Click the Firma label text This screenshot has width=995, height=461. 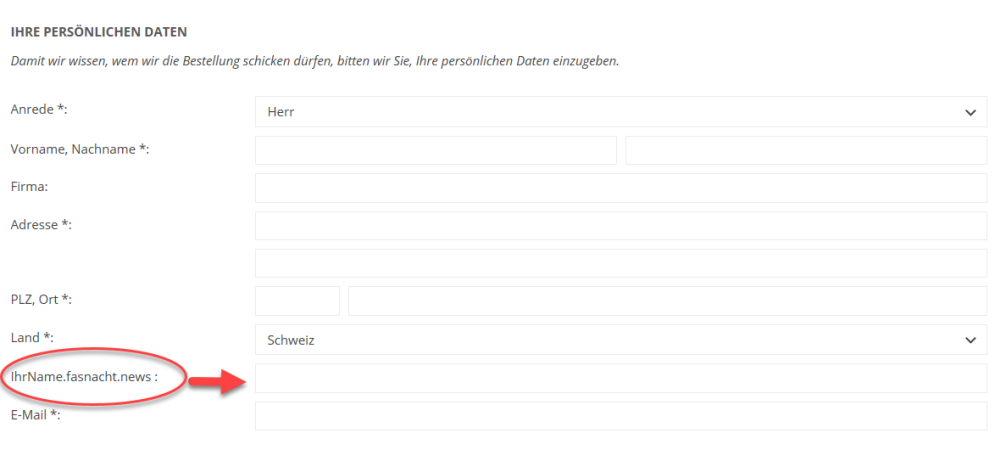[x=29, y=186]
